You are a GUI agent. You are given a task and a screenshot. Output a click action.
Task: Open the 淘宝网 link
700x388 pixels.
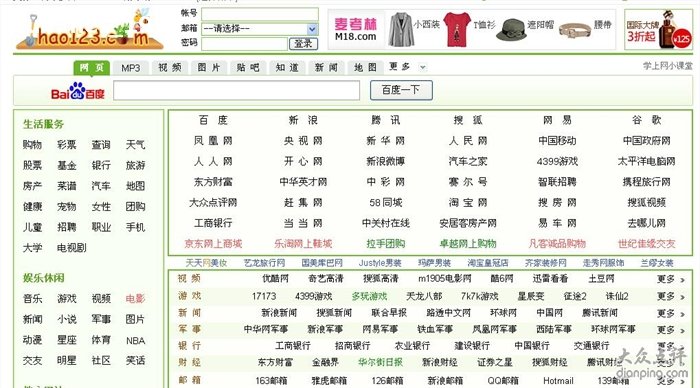click(x=468, y=203)
